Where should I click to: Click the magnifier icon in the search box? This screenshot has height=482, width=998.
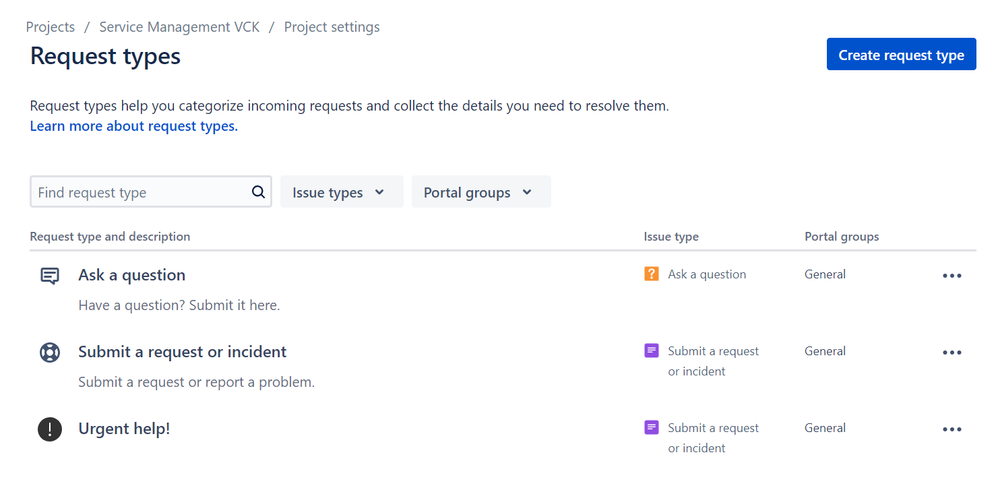pos(258,192)
